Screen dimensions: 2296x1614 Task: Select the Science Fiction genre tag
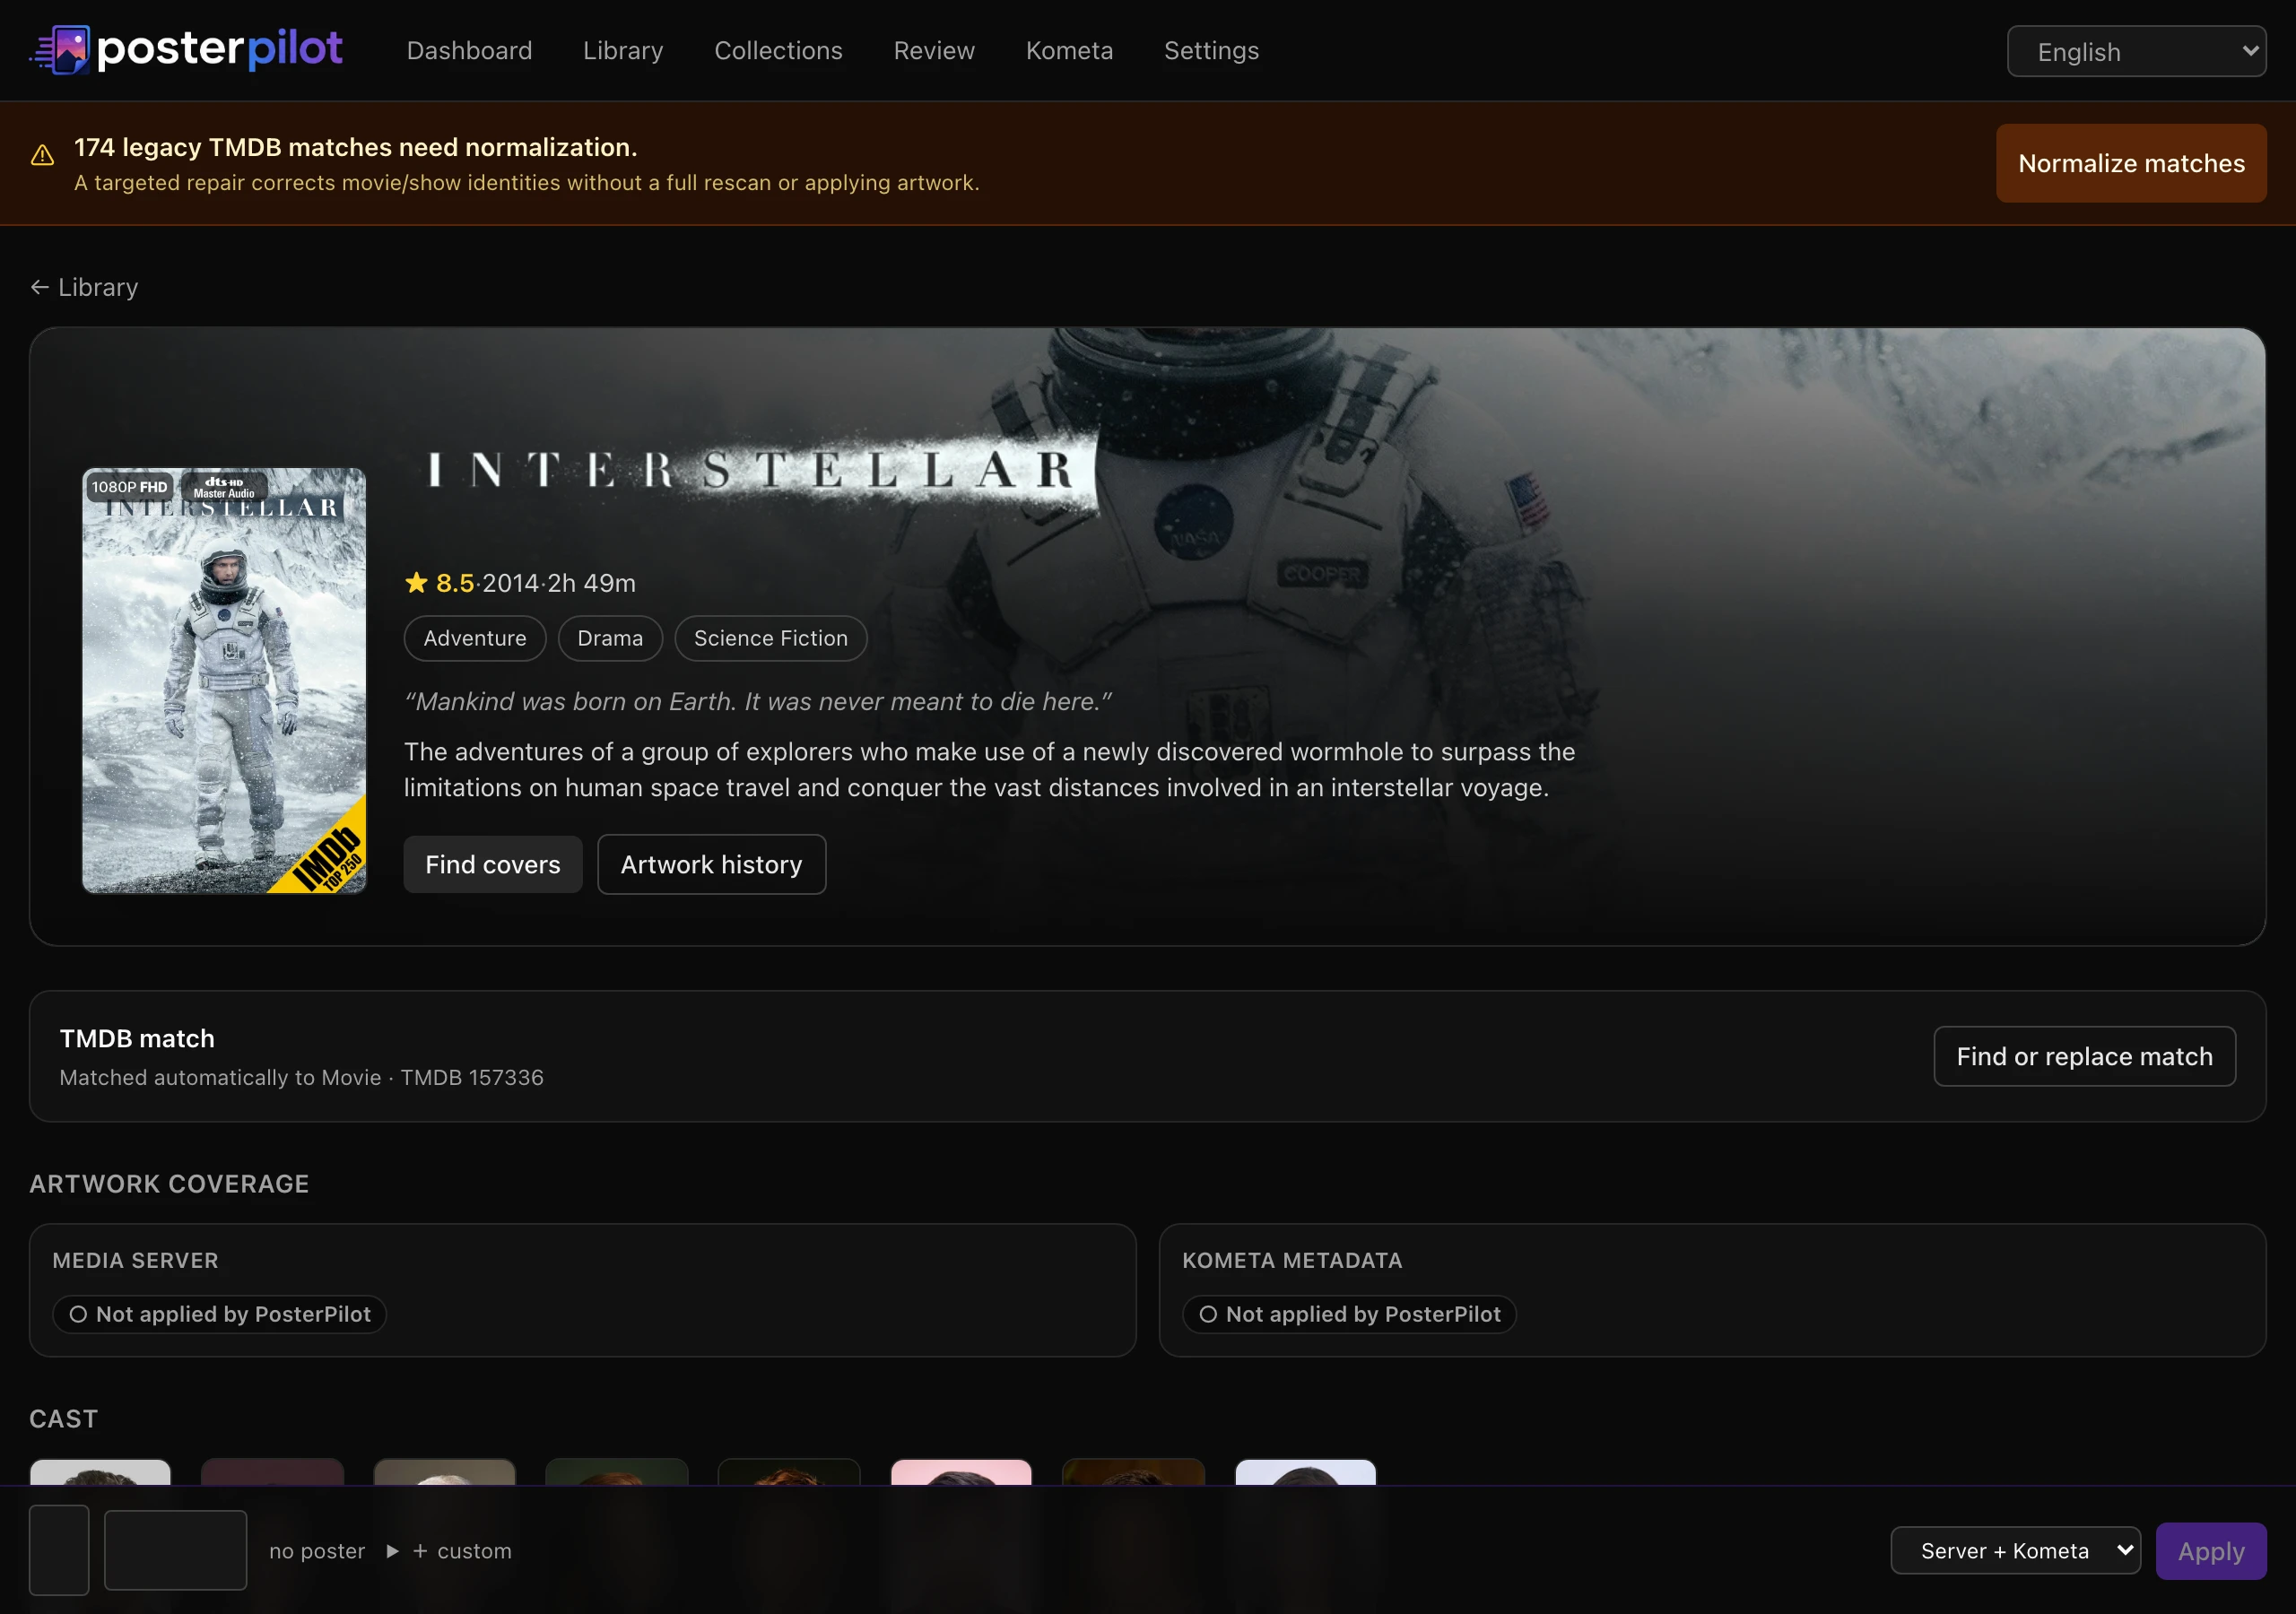[x=770, y=638]
